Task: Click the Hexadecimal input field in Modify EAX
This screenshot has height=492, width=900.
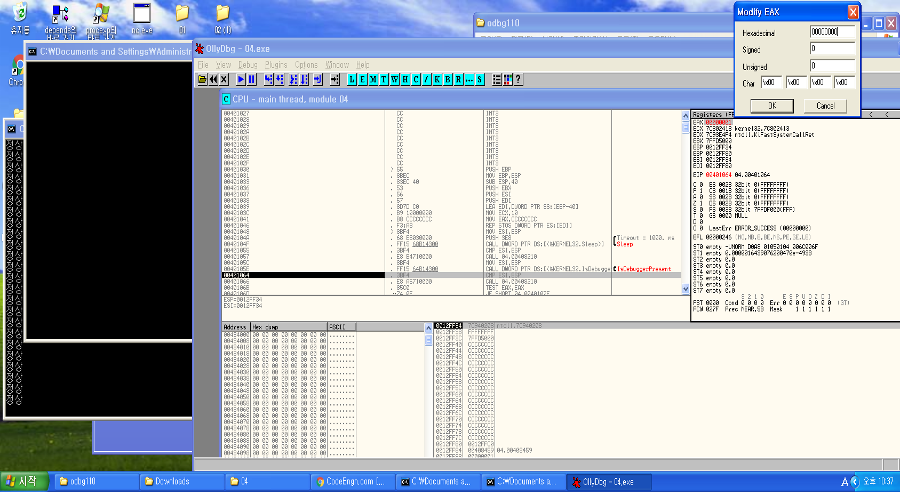Action: tap(832, 32)
